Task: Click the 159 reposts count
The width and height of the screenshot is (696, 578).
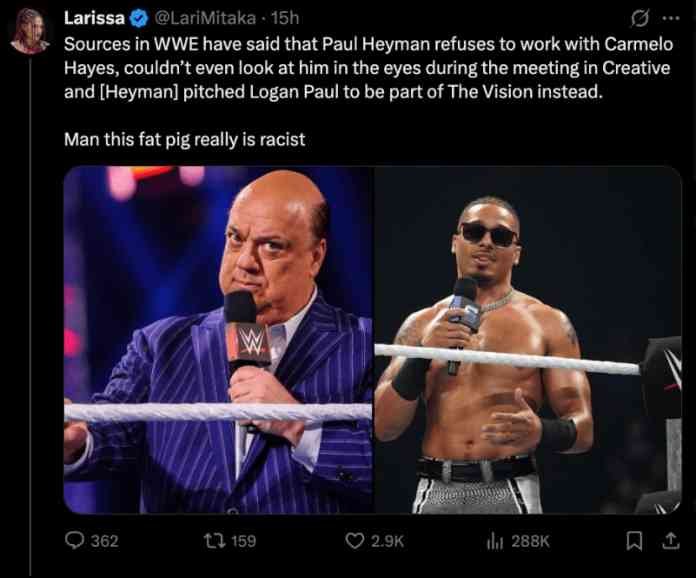Action: (x=243, y=541)
